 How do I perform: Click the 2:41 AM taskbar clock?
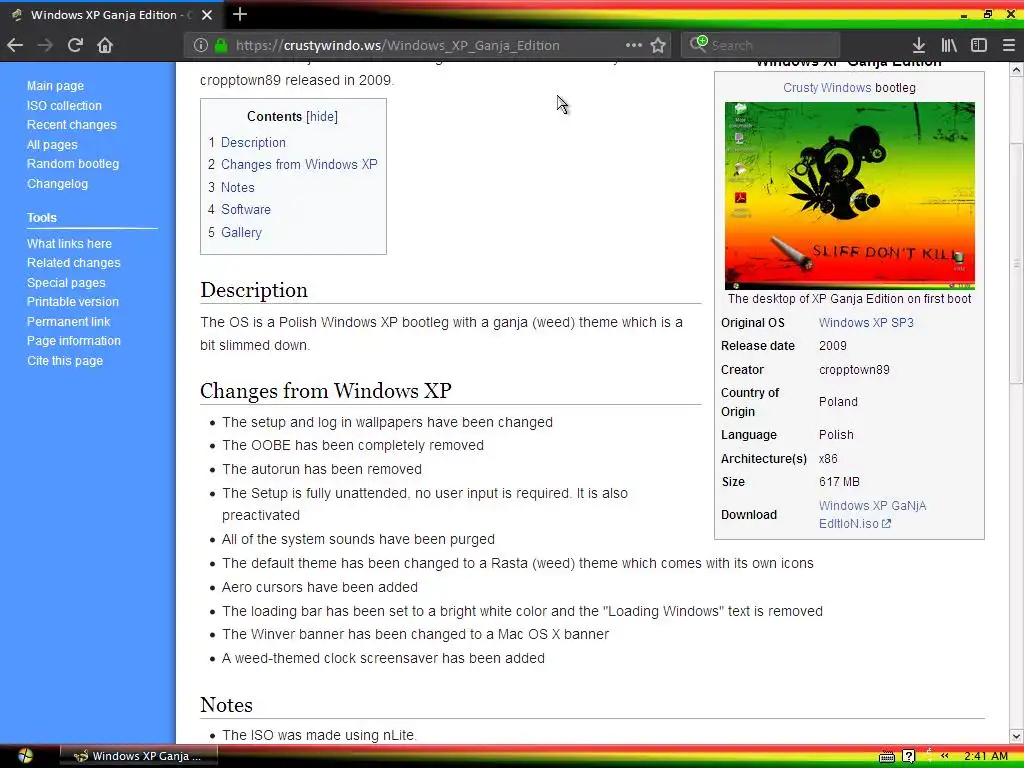click(986, 756)
